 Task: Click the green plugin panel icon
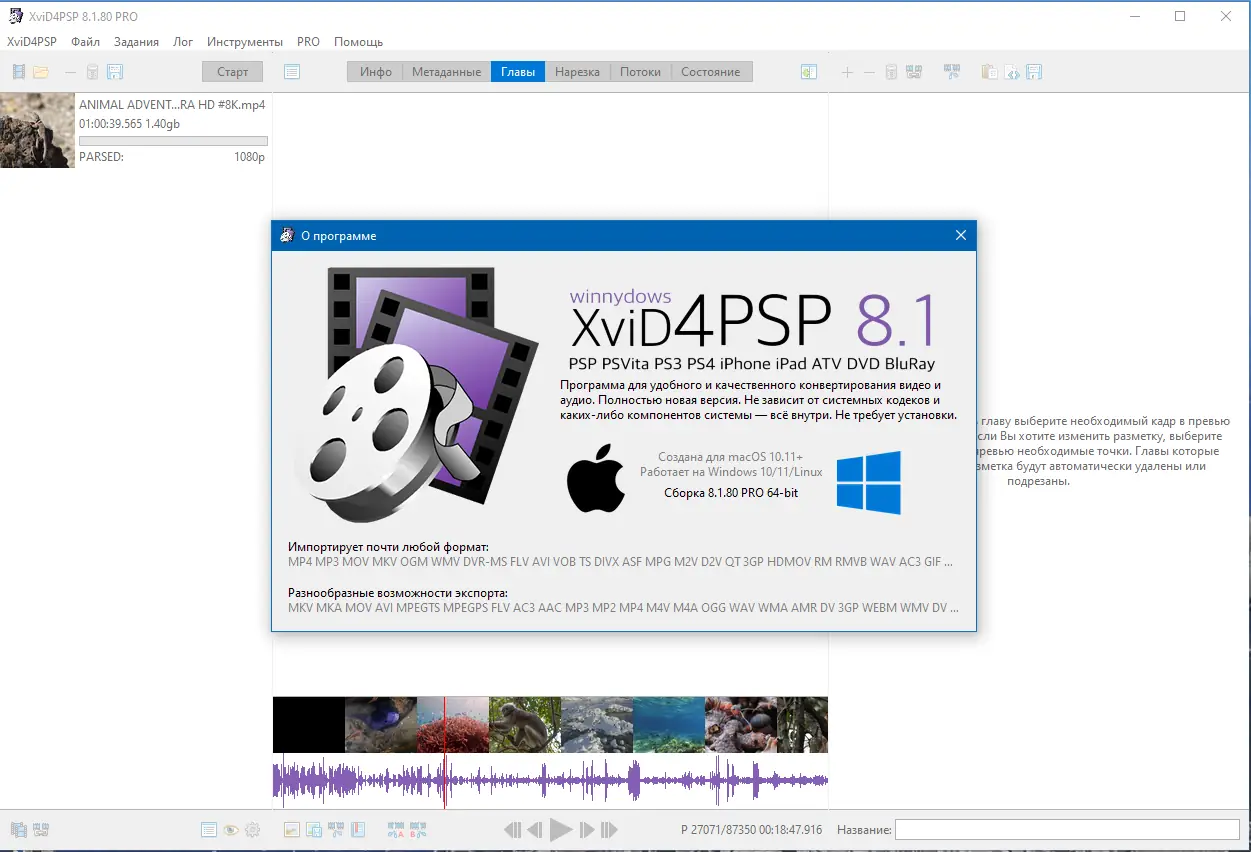click(x=809, y=72)
